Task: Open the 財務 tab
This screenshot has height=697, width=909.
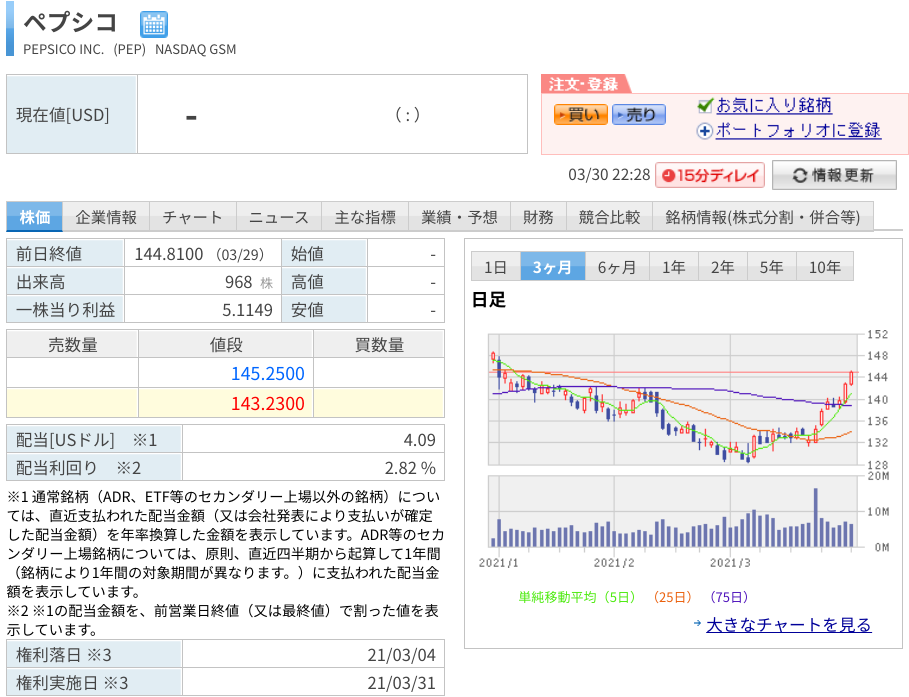Action: pyautogui.click(x=538, y=217)
